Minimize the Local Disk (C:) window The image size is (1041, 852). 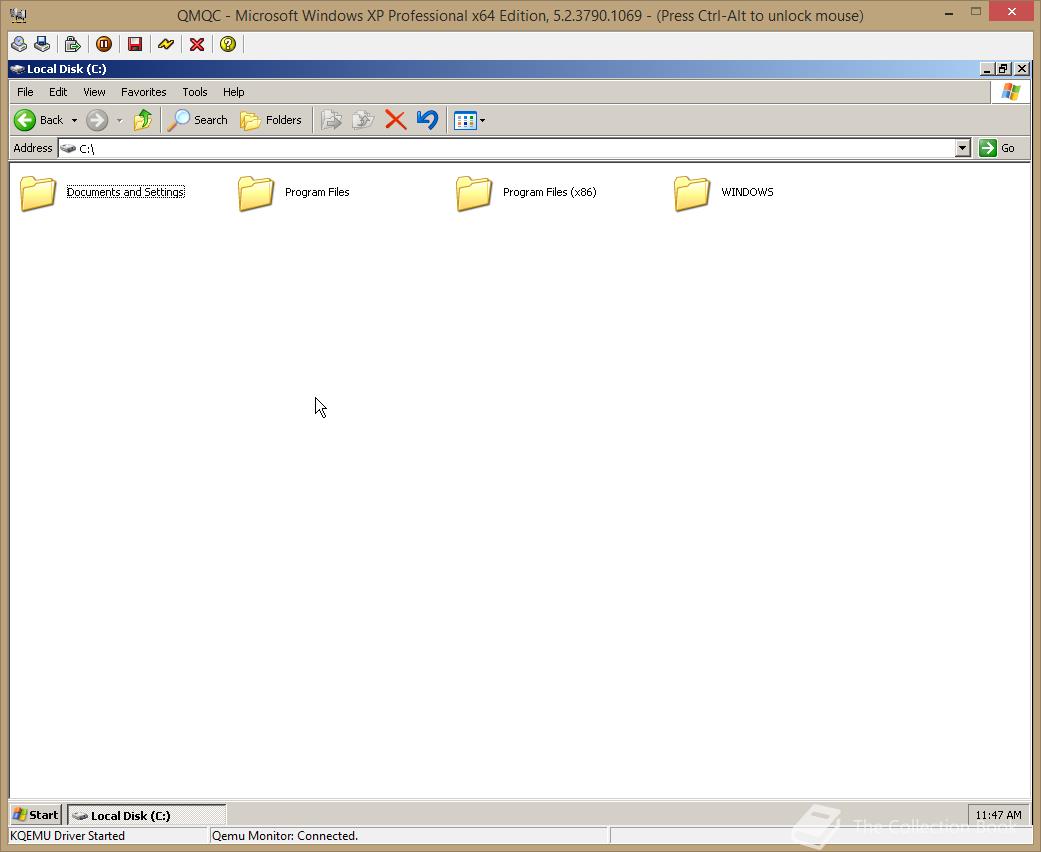point(987,69)
